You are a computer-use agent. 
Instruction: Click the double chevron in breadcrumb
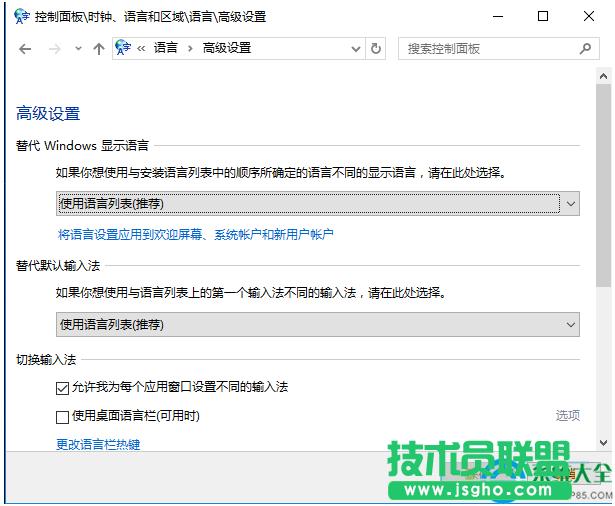point(141,49)
